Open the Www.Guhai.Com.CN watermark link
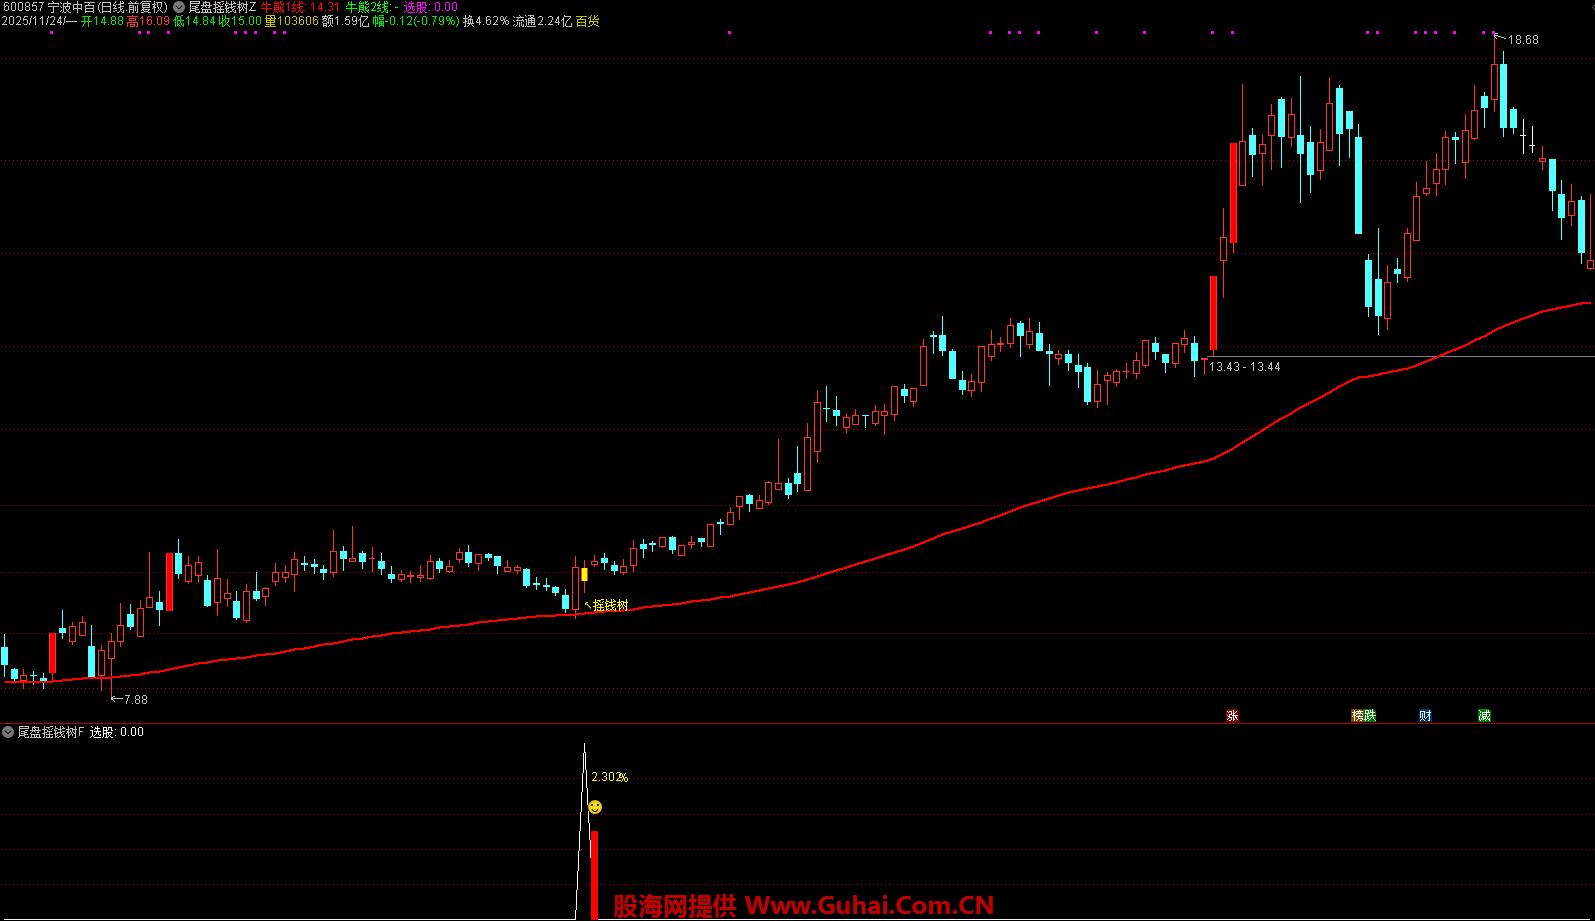 pyautogui.click(x=869, y=906)
